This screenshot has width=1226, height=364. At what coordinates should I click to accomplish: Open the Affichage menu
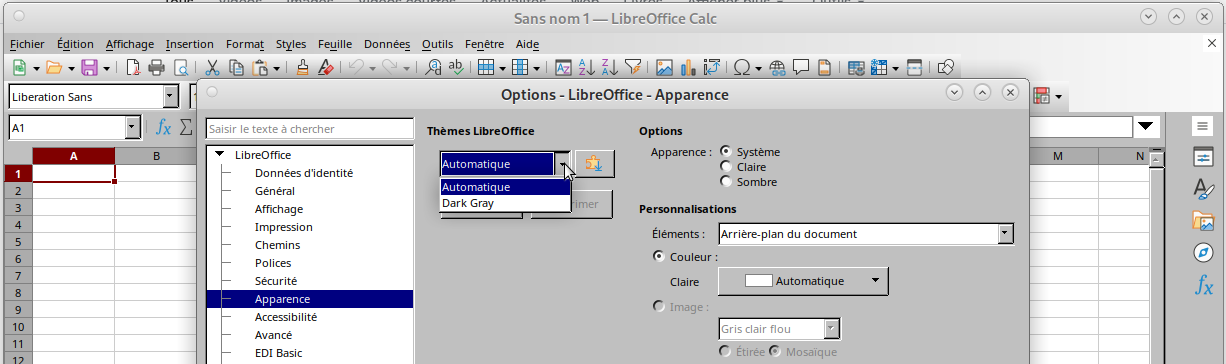pyautogui.click(x=129, y=44)
